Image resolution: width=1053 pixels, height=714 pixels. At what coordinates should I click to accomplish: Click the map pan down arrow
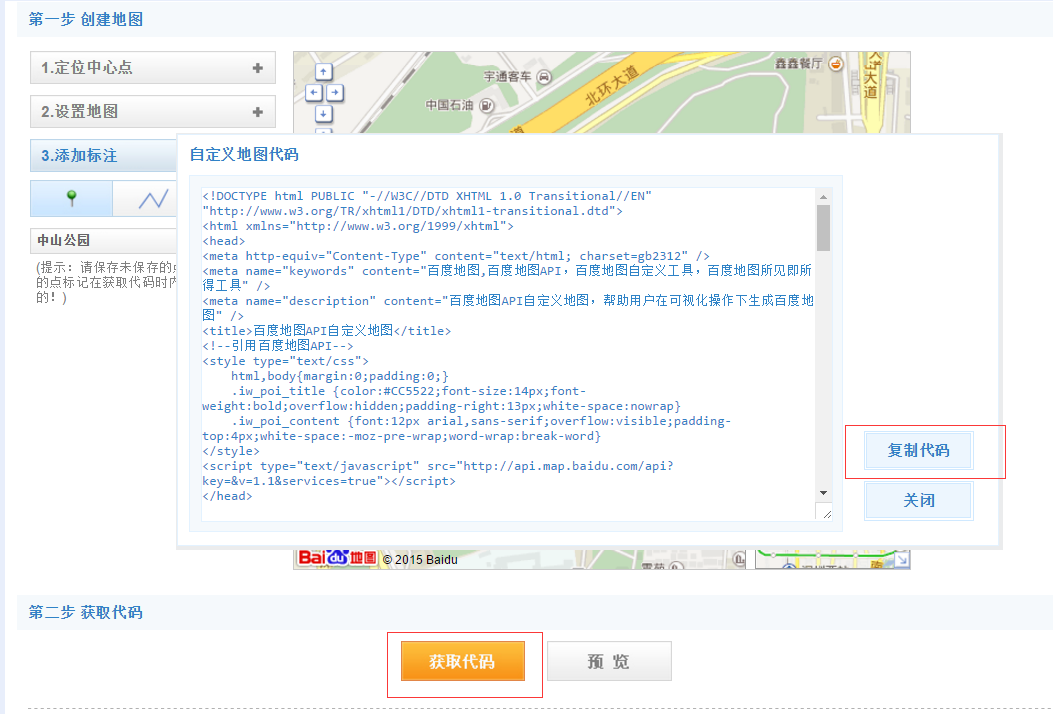point(324,114)
